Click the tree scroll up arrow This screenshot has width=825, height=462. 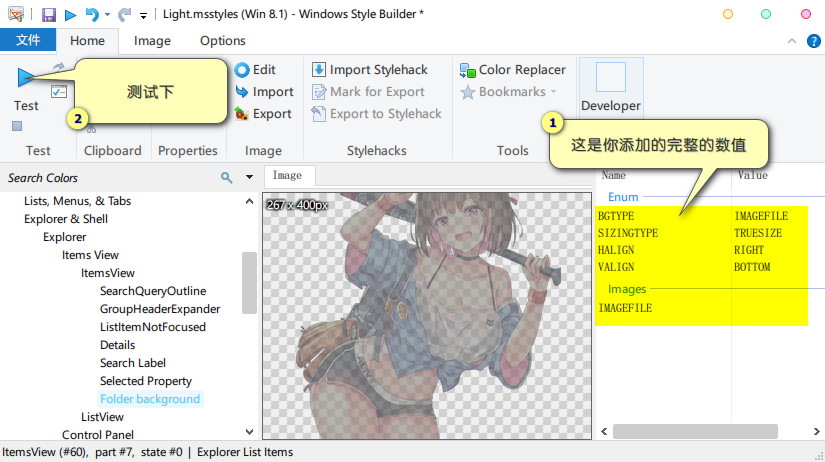249,201
